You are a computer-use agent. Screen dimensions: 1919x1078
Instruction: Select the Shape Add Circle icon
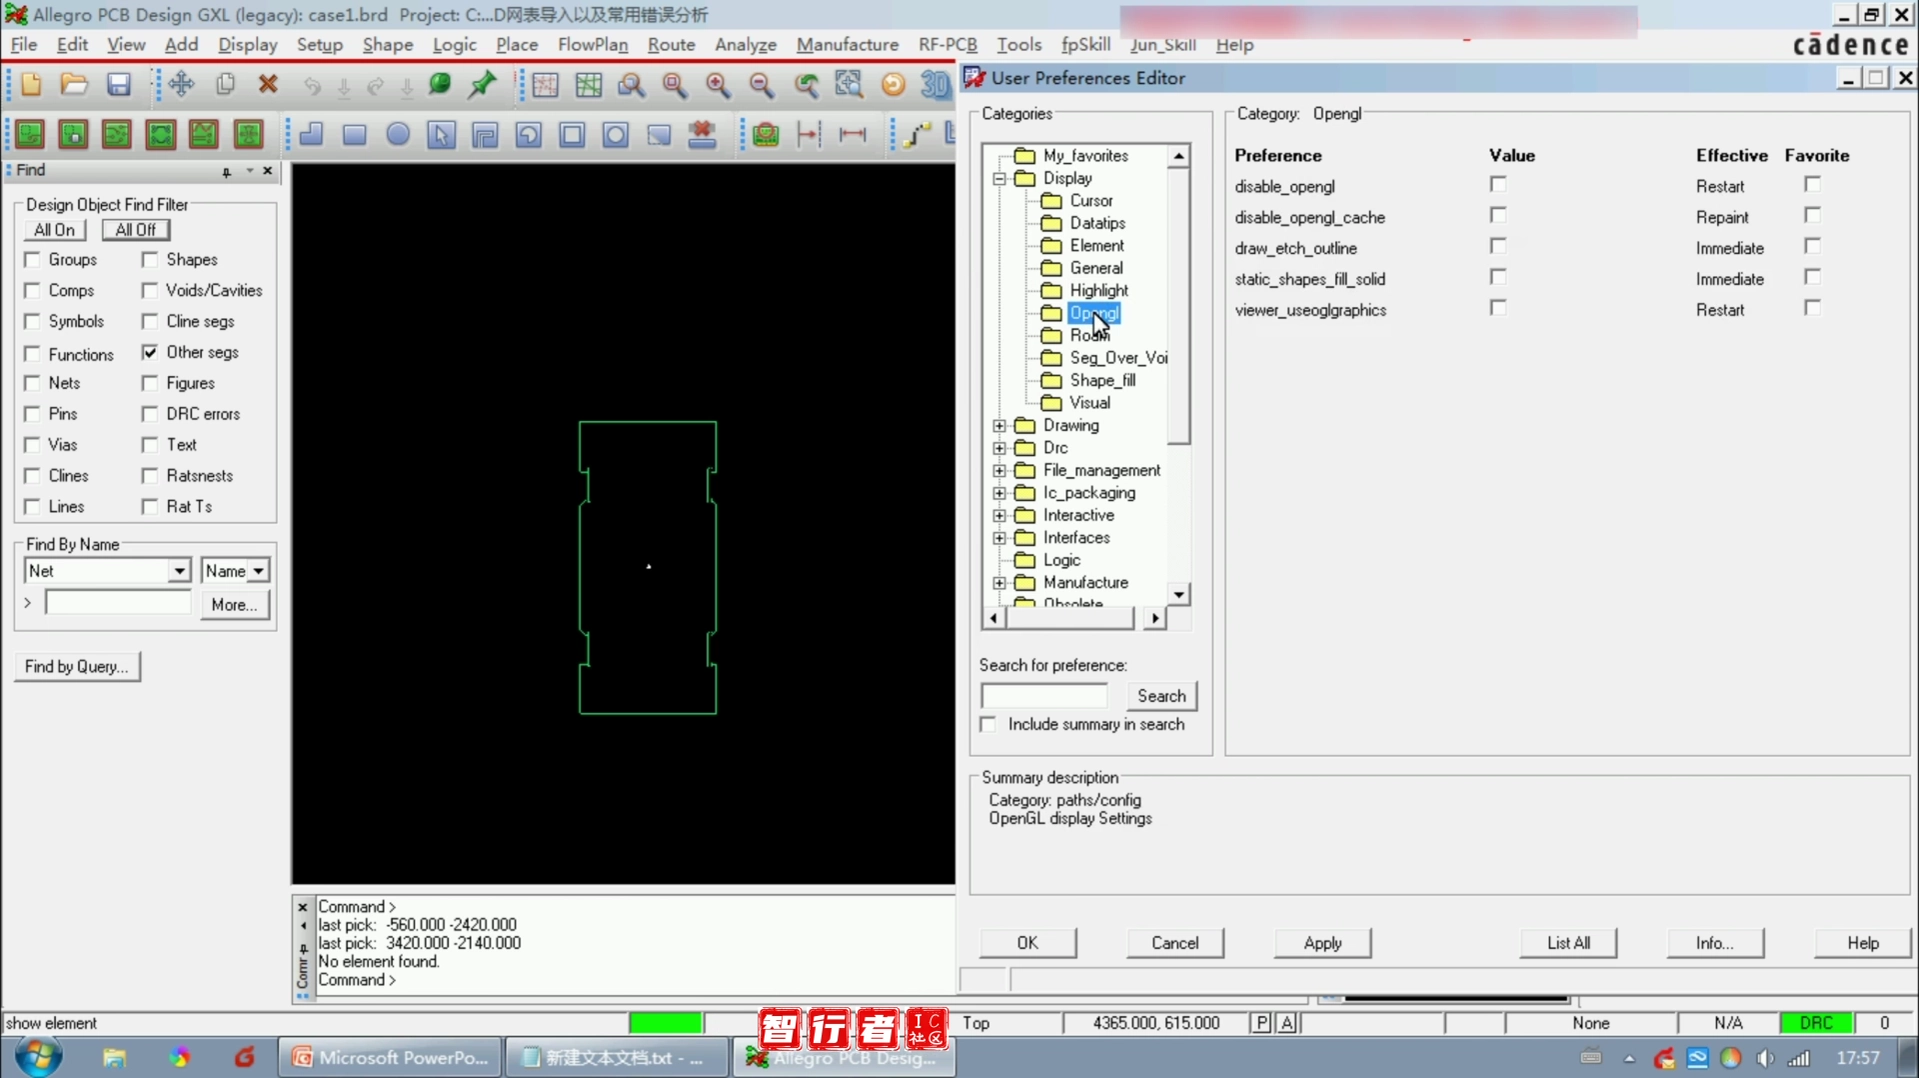(x=398, y=135)
